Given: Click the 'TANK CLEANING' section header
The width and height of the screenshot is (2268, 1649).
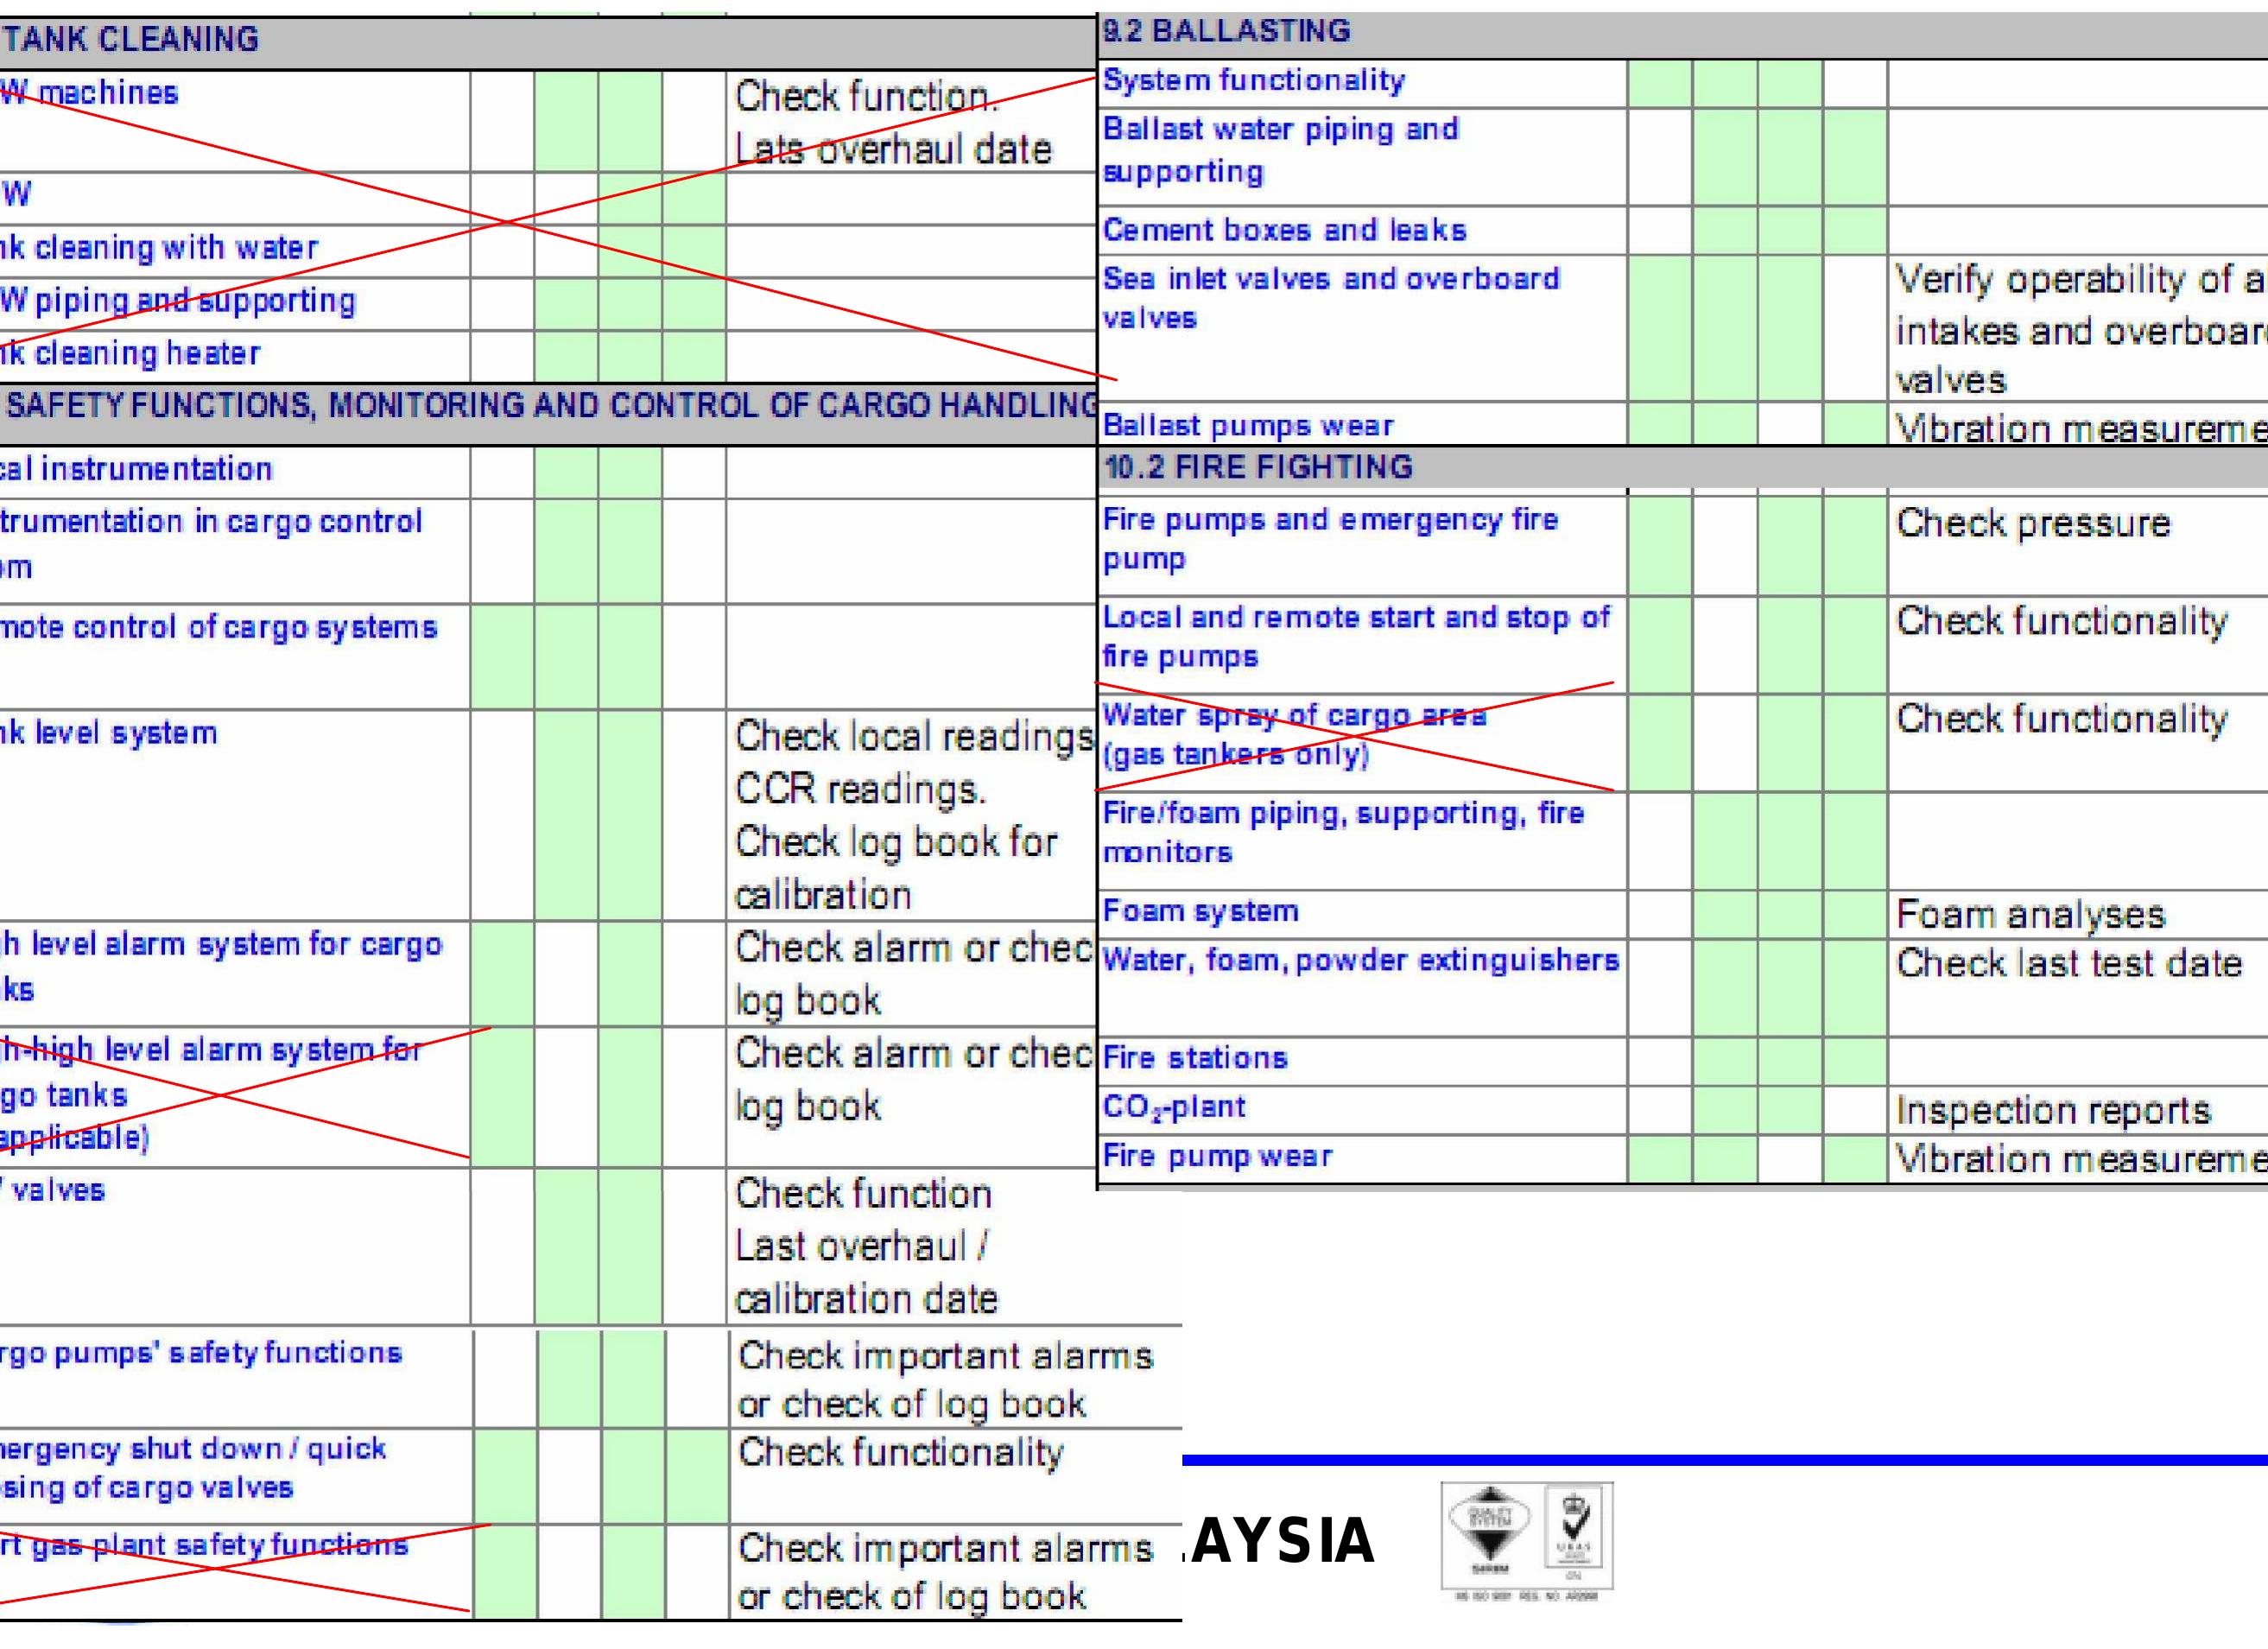Looking at the screenshot, I should point(130,39).
